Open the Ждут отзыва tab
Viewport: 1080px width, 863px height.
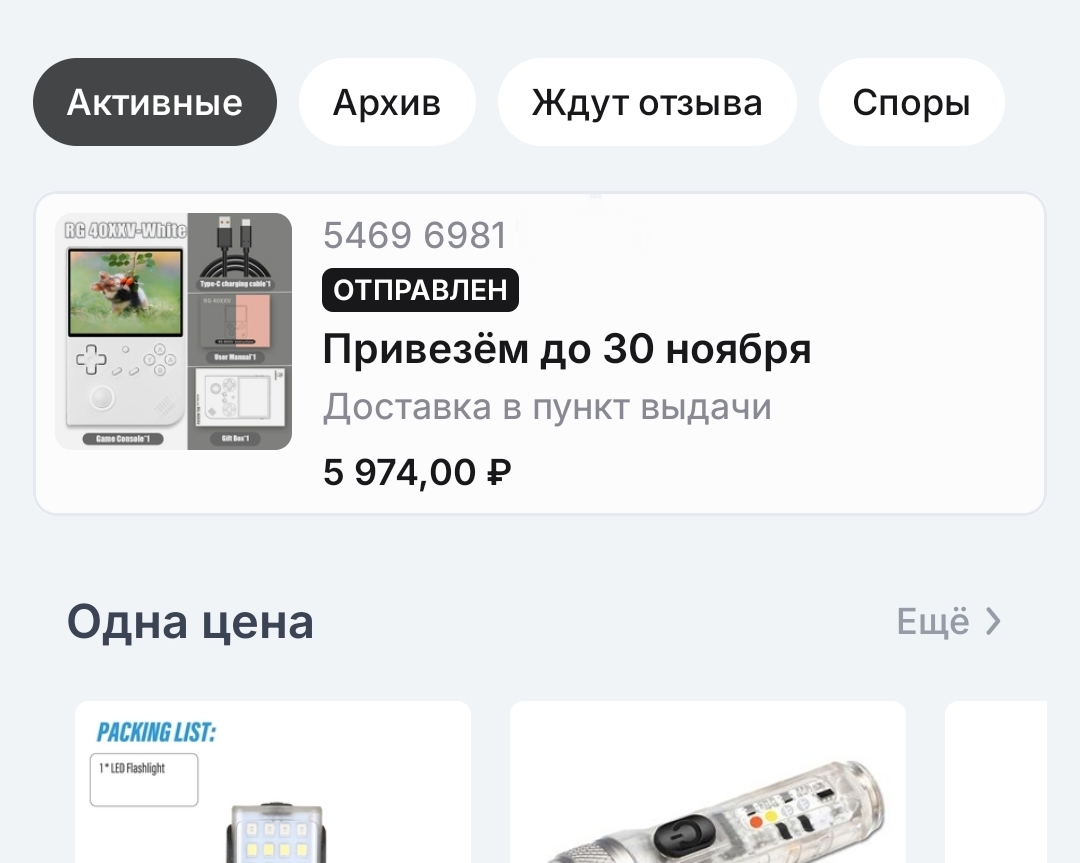click(x=647, y=102)
